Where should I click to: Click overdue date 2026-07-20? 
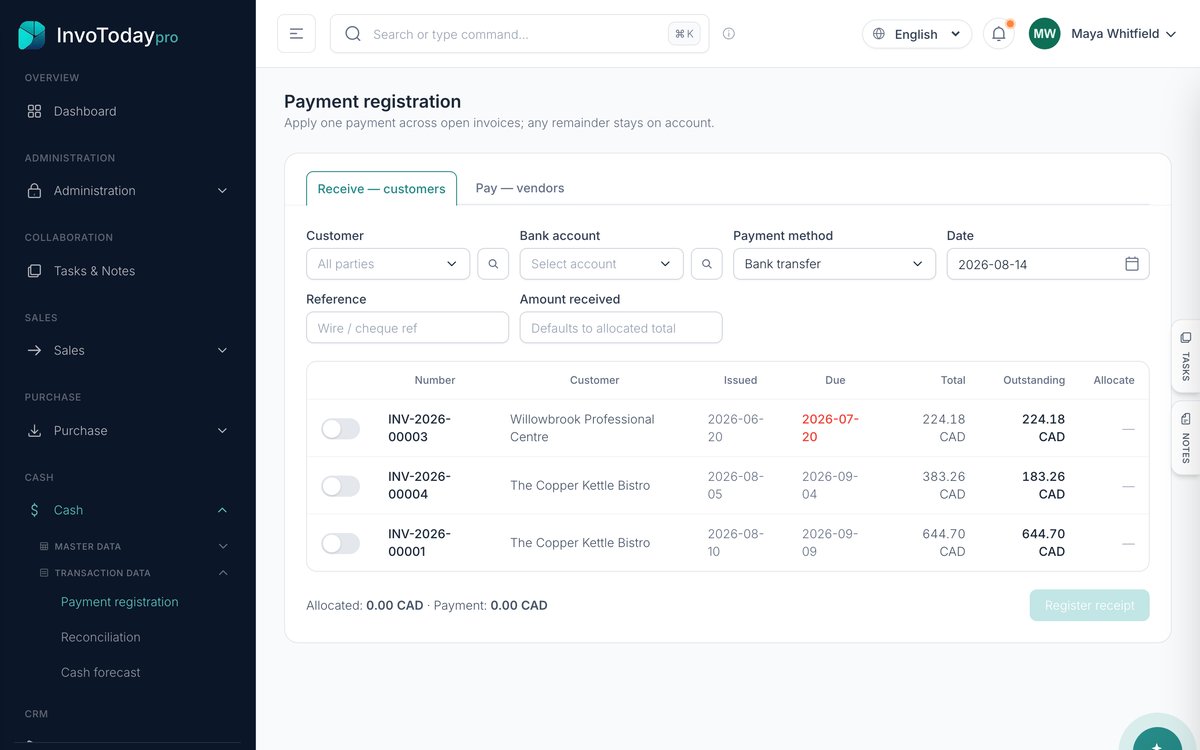click(830, 428)
